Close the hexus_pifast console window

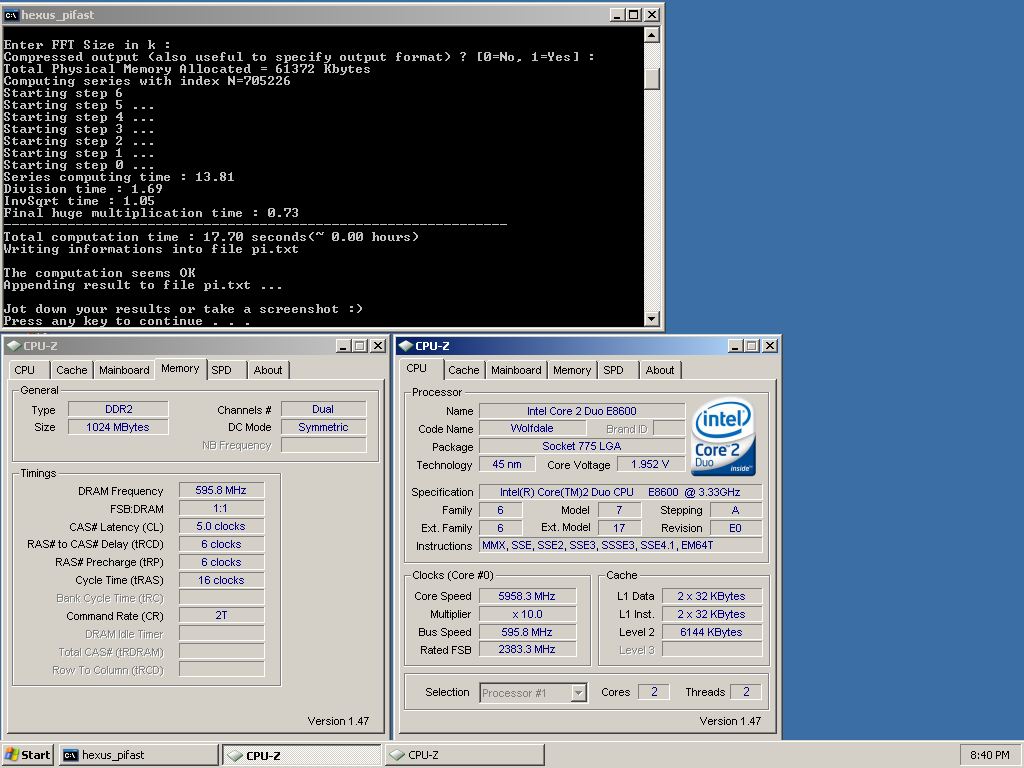(652, 14)
